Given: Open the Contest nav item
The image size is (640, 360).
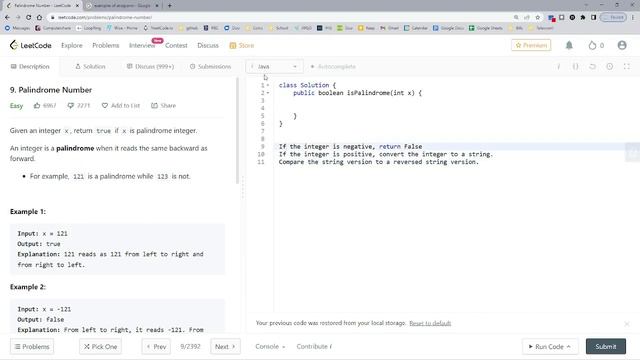Looking at the screenshot, I should [176, 45].
